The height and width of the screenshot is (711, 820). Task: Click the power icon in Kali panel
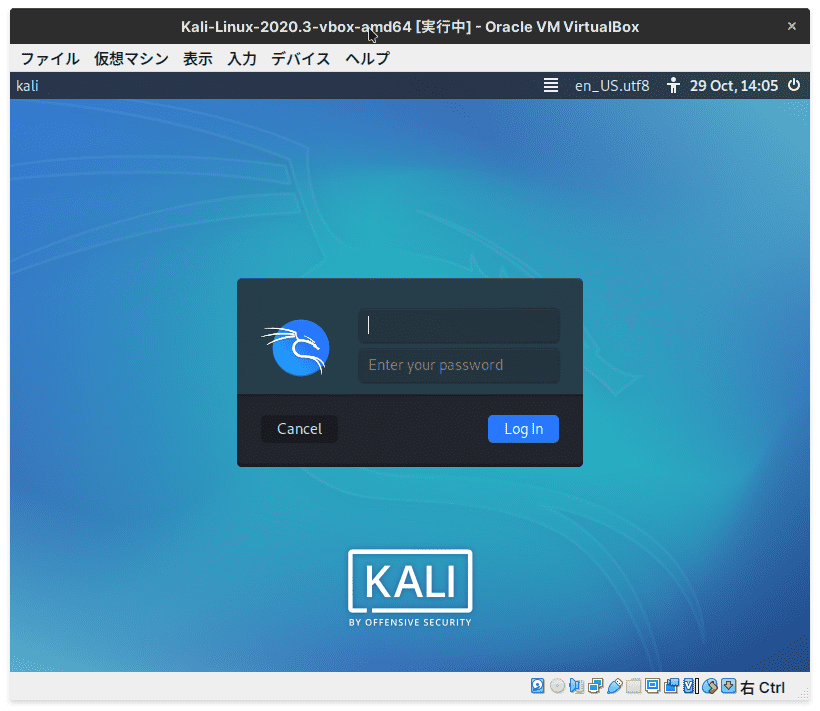(794, 85)
